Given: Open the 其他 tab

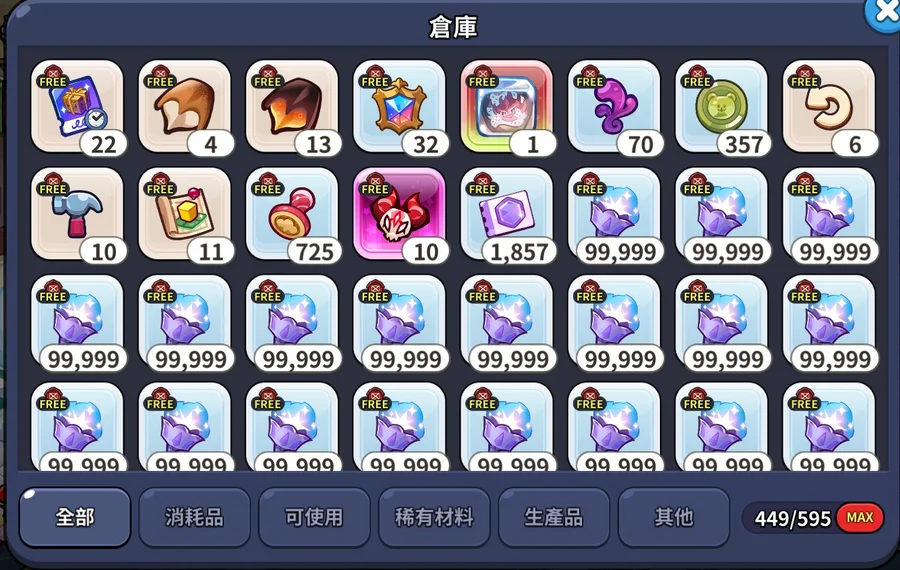Looking at the screenshot, I should pos(673,518).
